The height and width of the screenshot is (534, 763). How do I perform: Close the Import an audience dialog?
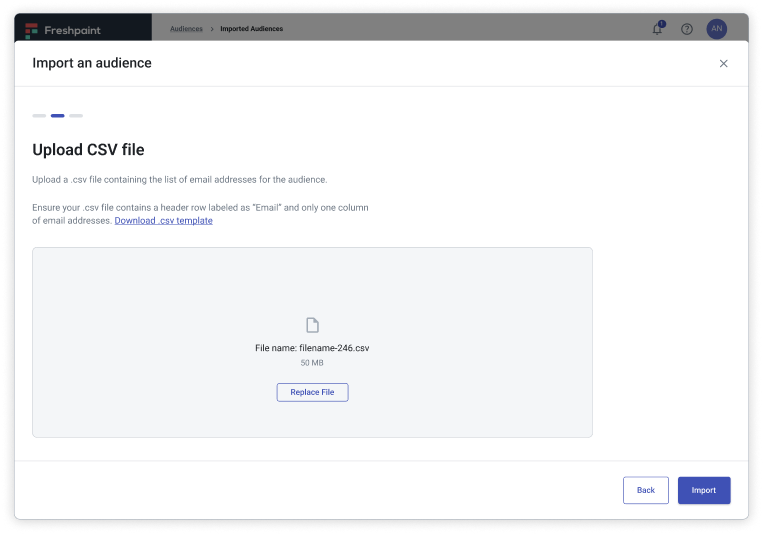(724, 63)
